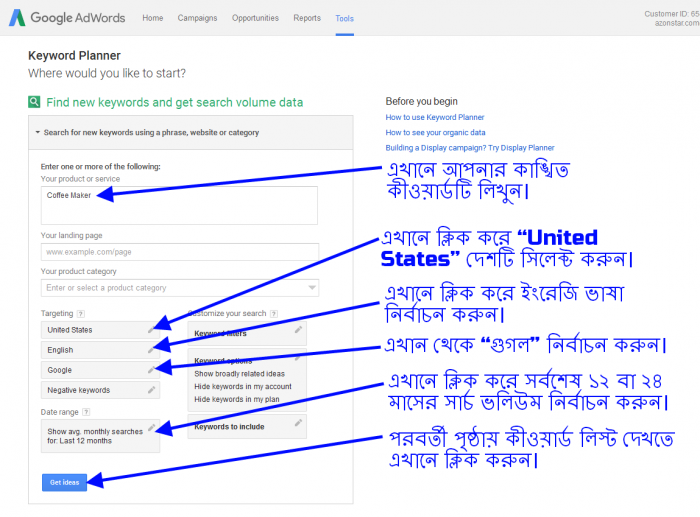Click Show avg. monthly searches box
The image size is (700, 517).
pos(100,436)
